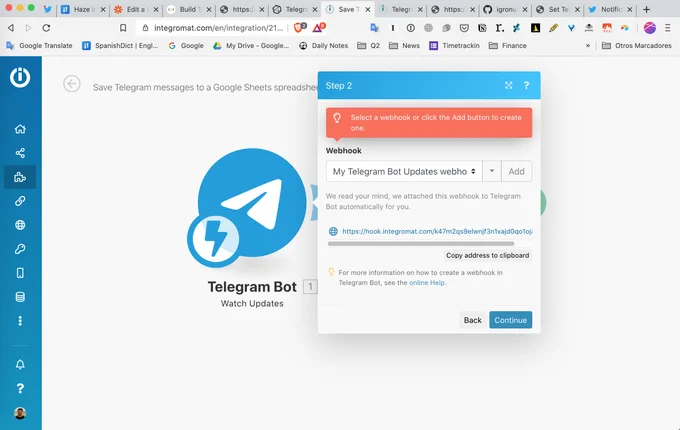Open Devices phone icon in the sidebar
The width and height of the screenshot is (680, 430).
20,273
